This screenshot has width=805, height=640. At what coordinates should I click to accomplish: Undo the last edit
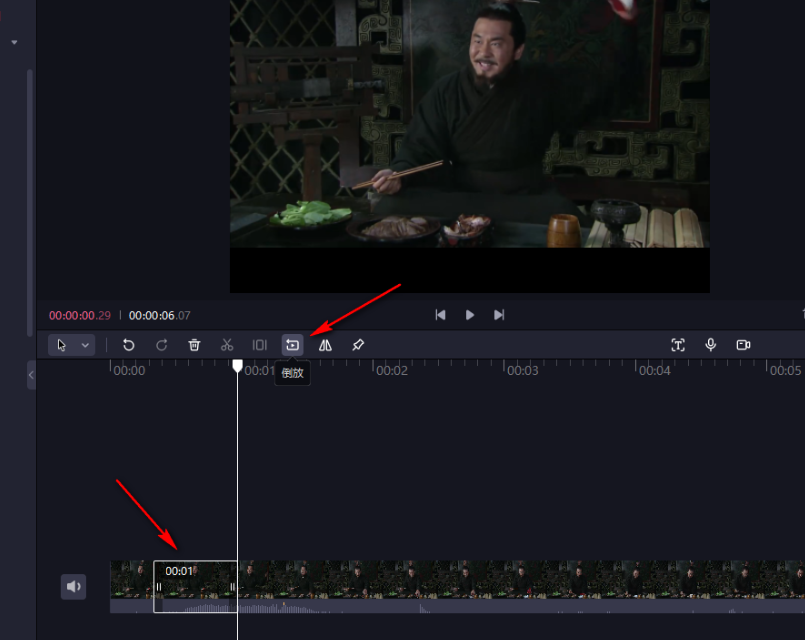click(128, 345)
